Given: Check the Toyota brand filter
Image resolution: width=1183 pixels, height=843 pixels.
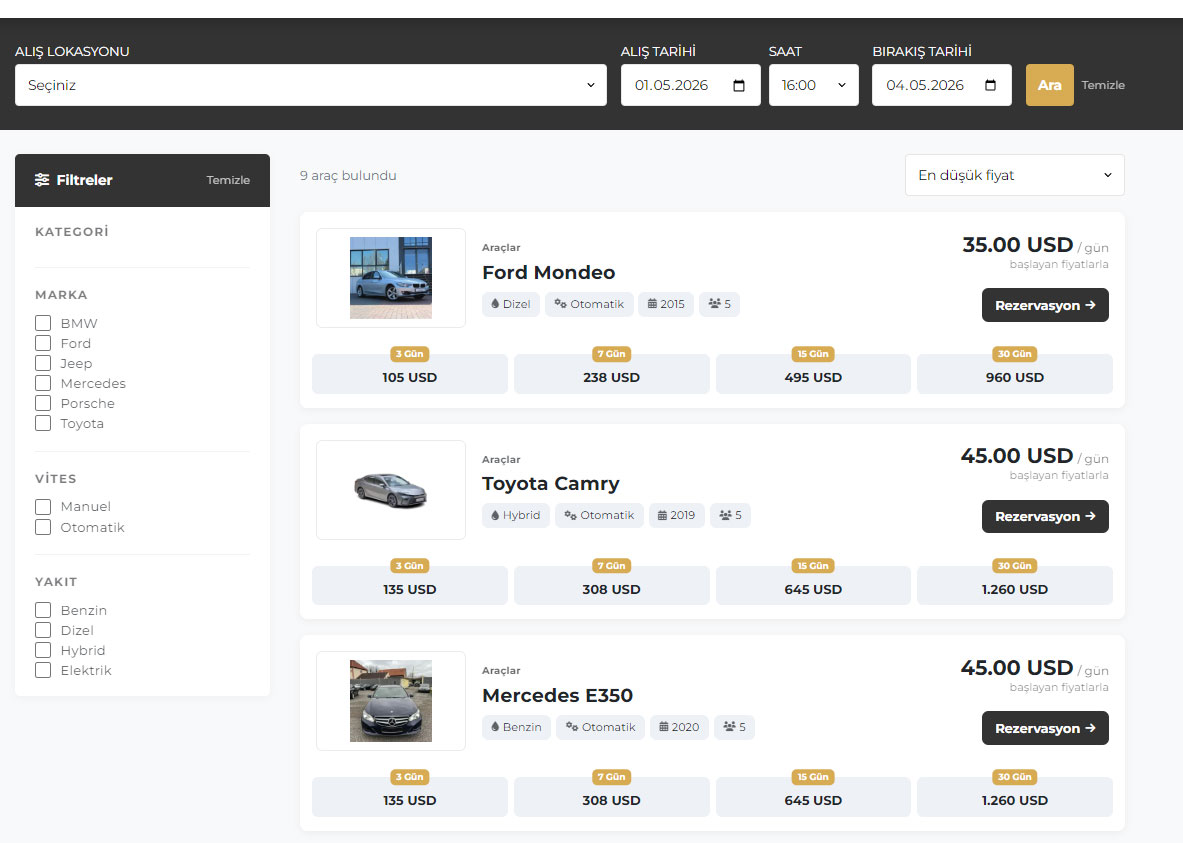Looking at the screenshot, I should (43, 423).
